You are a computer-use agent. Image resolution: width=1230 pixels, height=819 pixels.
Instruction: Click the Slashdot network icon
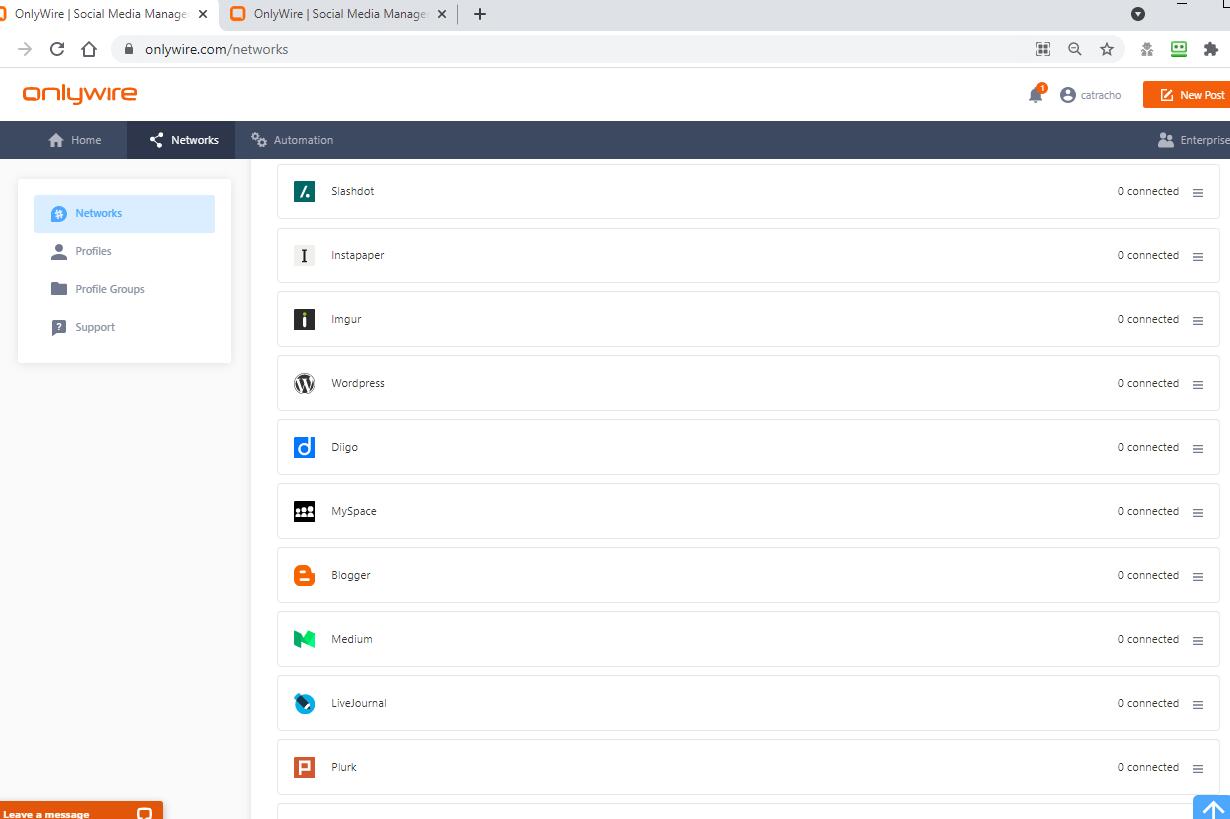[304, 191]
